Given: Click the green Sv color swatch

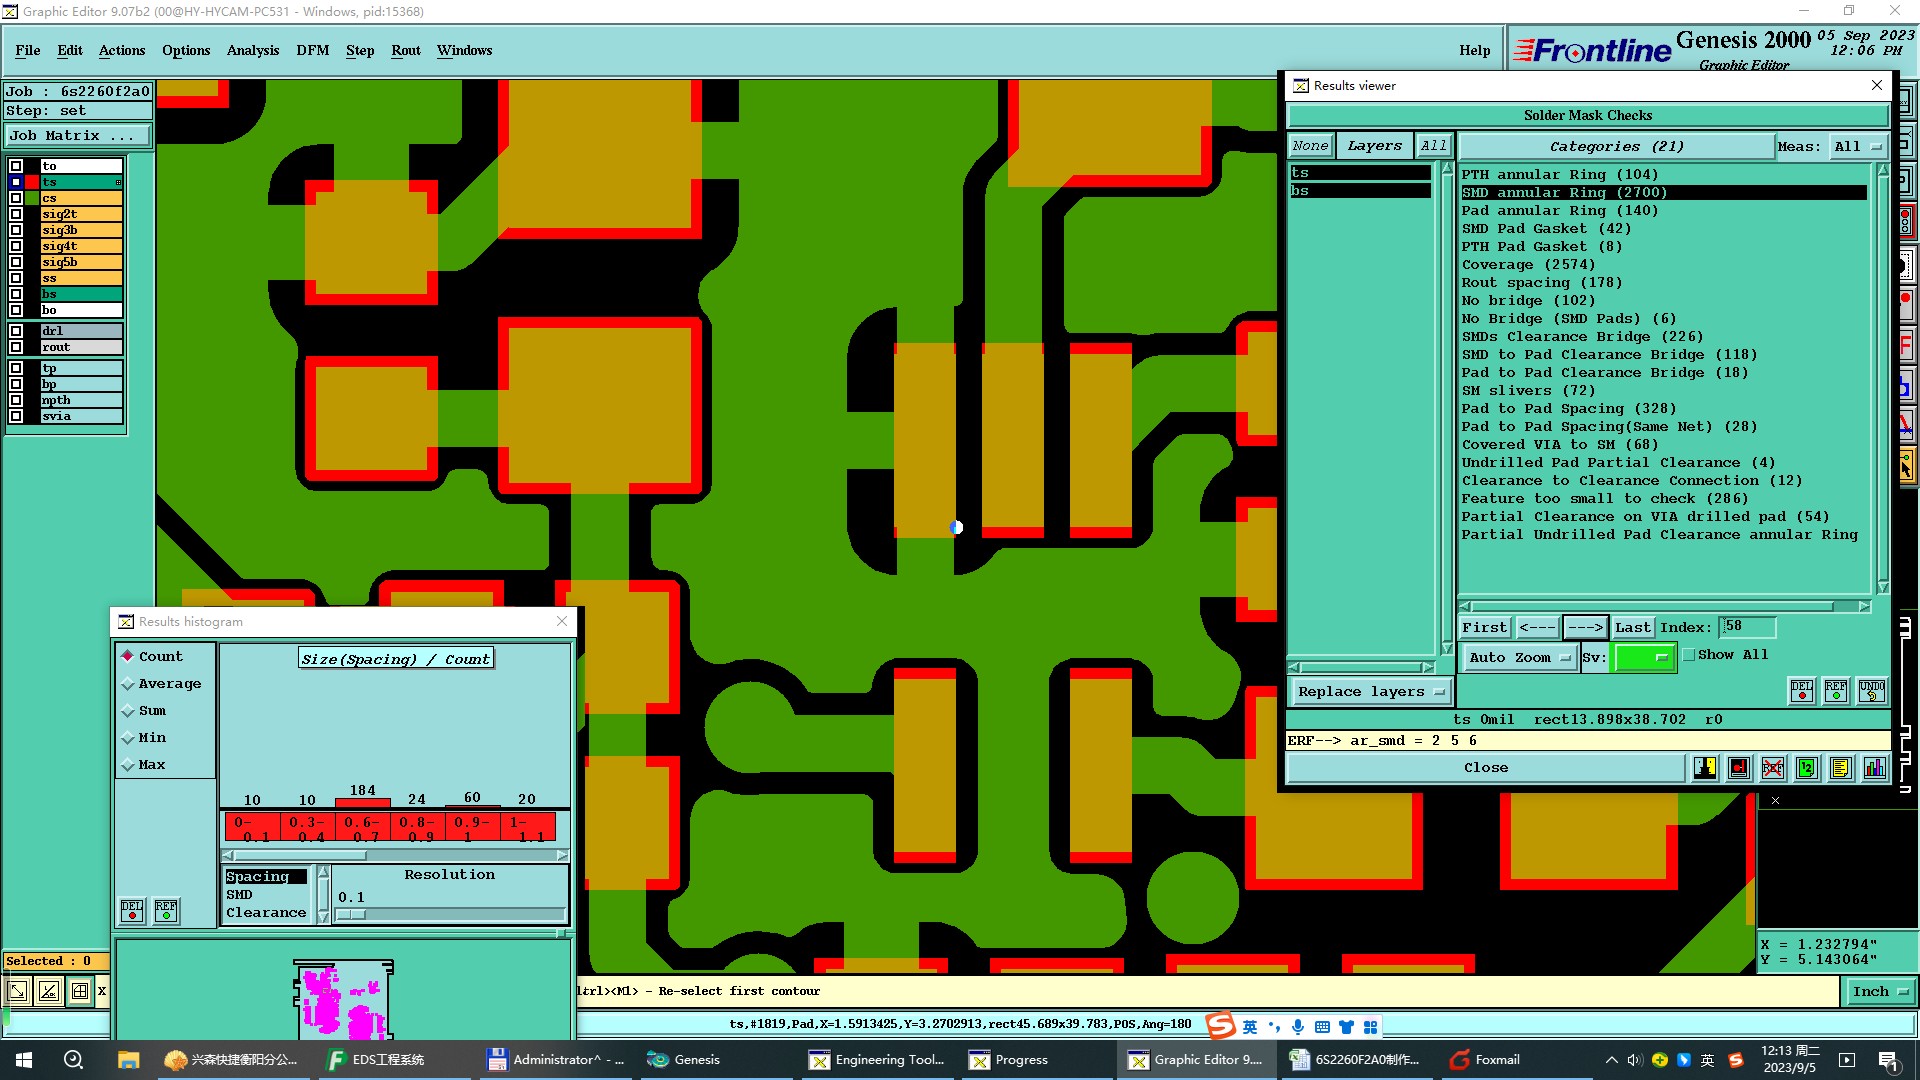Looking at the screenshot, I should coord(1644,657).
